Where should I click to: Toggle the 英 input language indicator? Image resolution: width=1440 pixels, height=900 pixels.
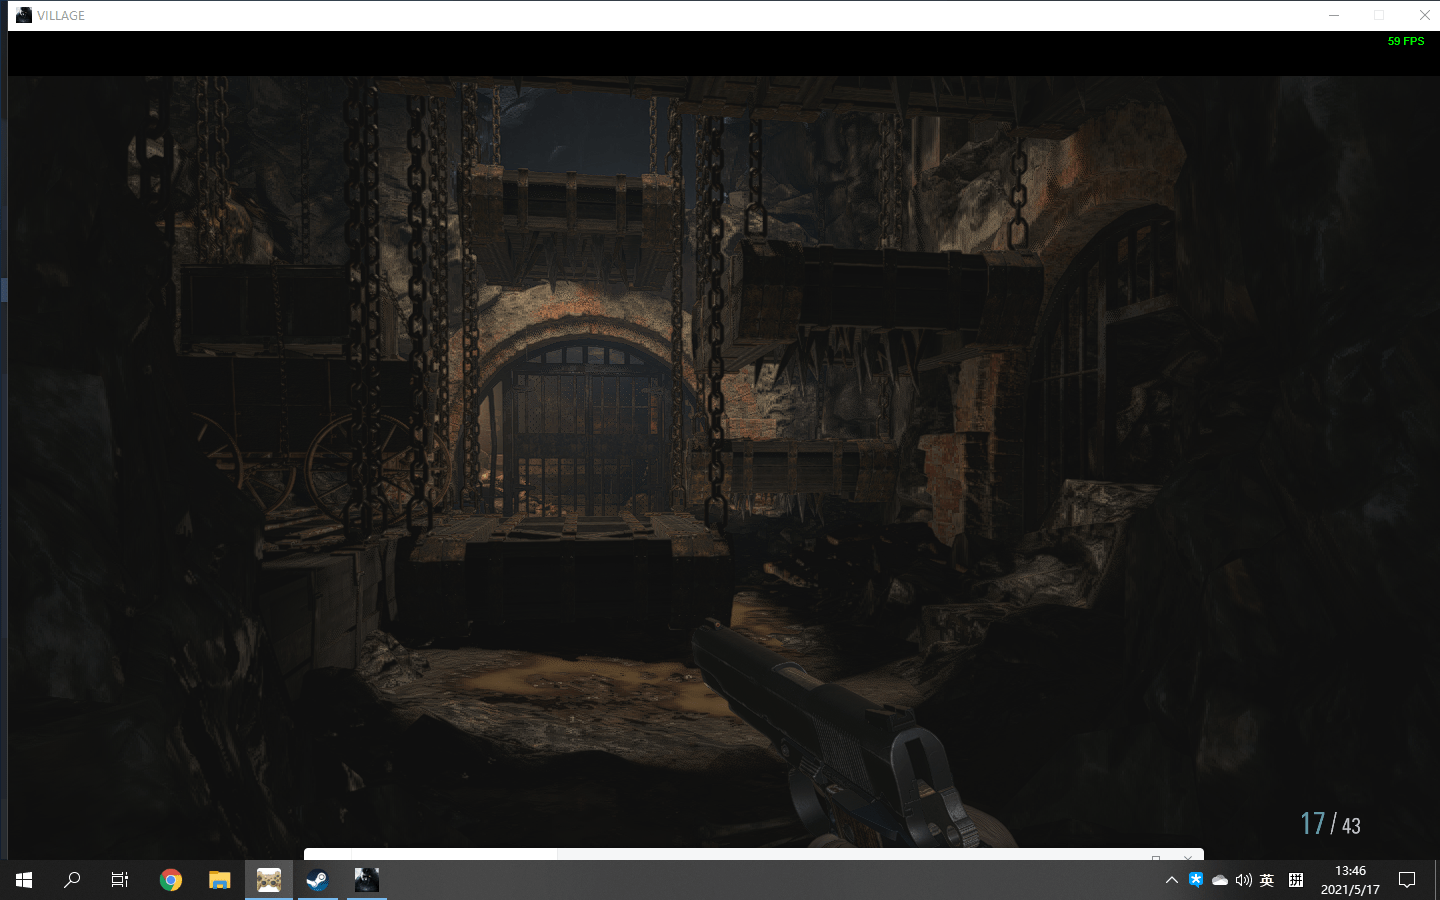pos(1267,880)
